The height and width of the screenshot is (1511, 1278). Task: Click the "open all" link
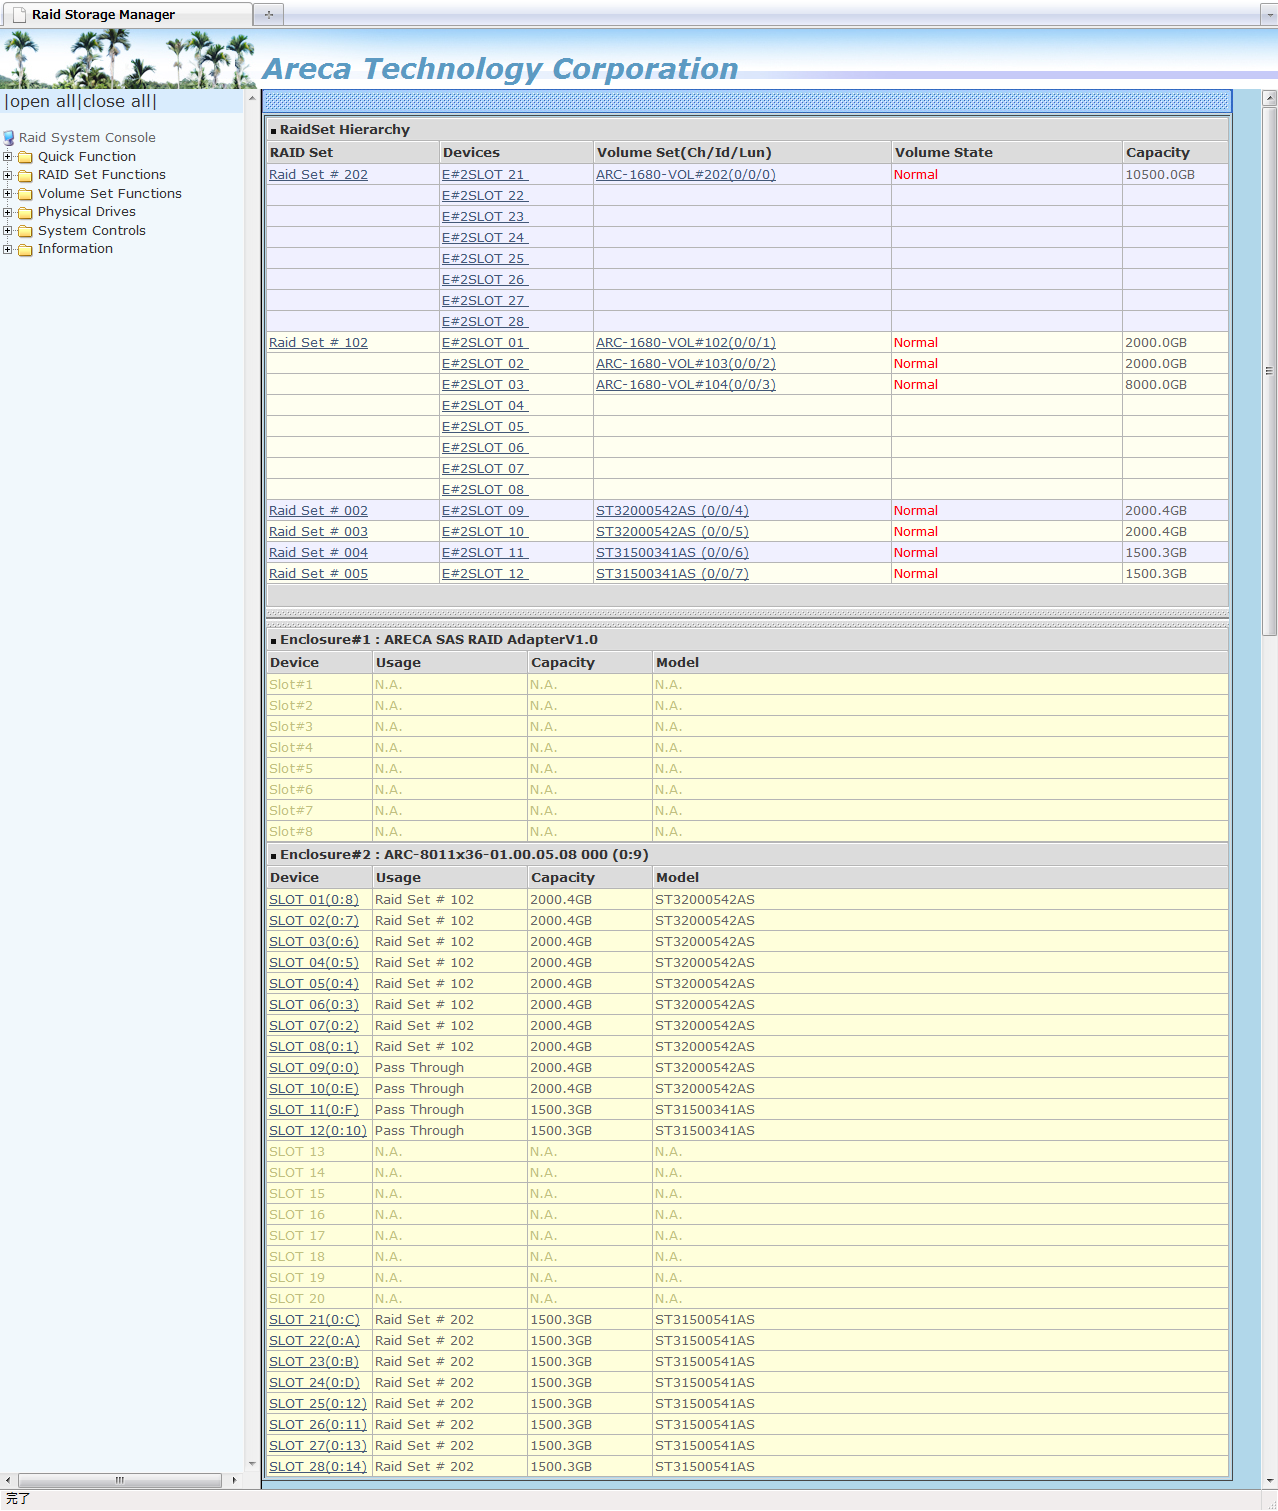42,101
